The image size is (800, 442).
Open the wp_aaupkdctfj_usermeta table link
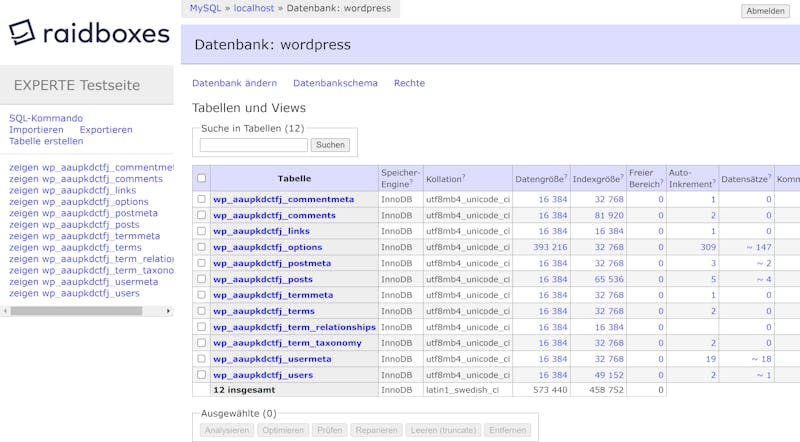pos(272,359)
